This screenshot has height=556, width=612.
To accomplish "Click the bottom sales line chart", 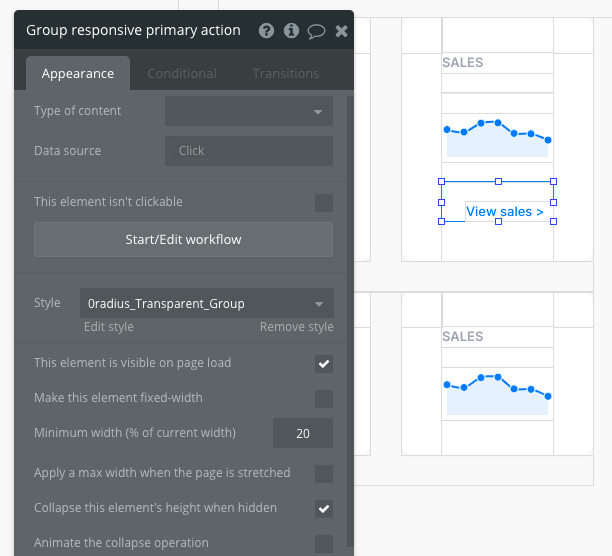I will (x=497, y=394).
